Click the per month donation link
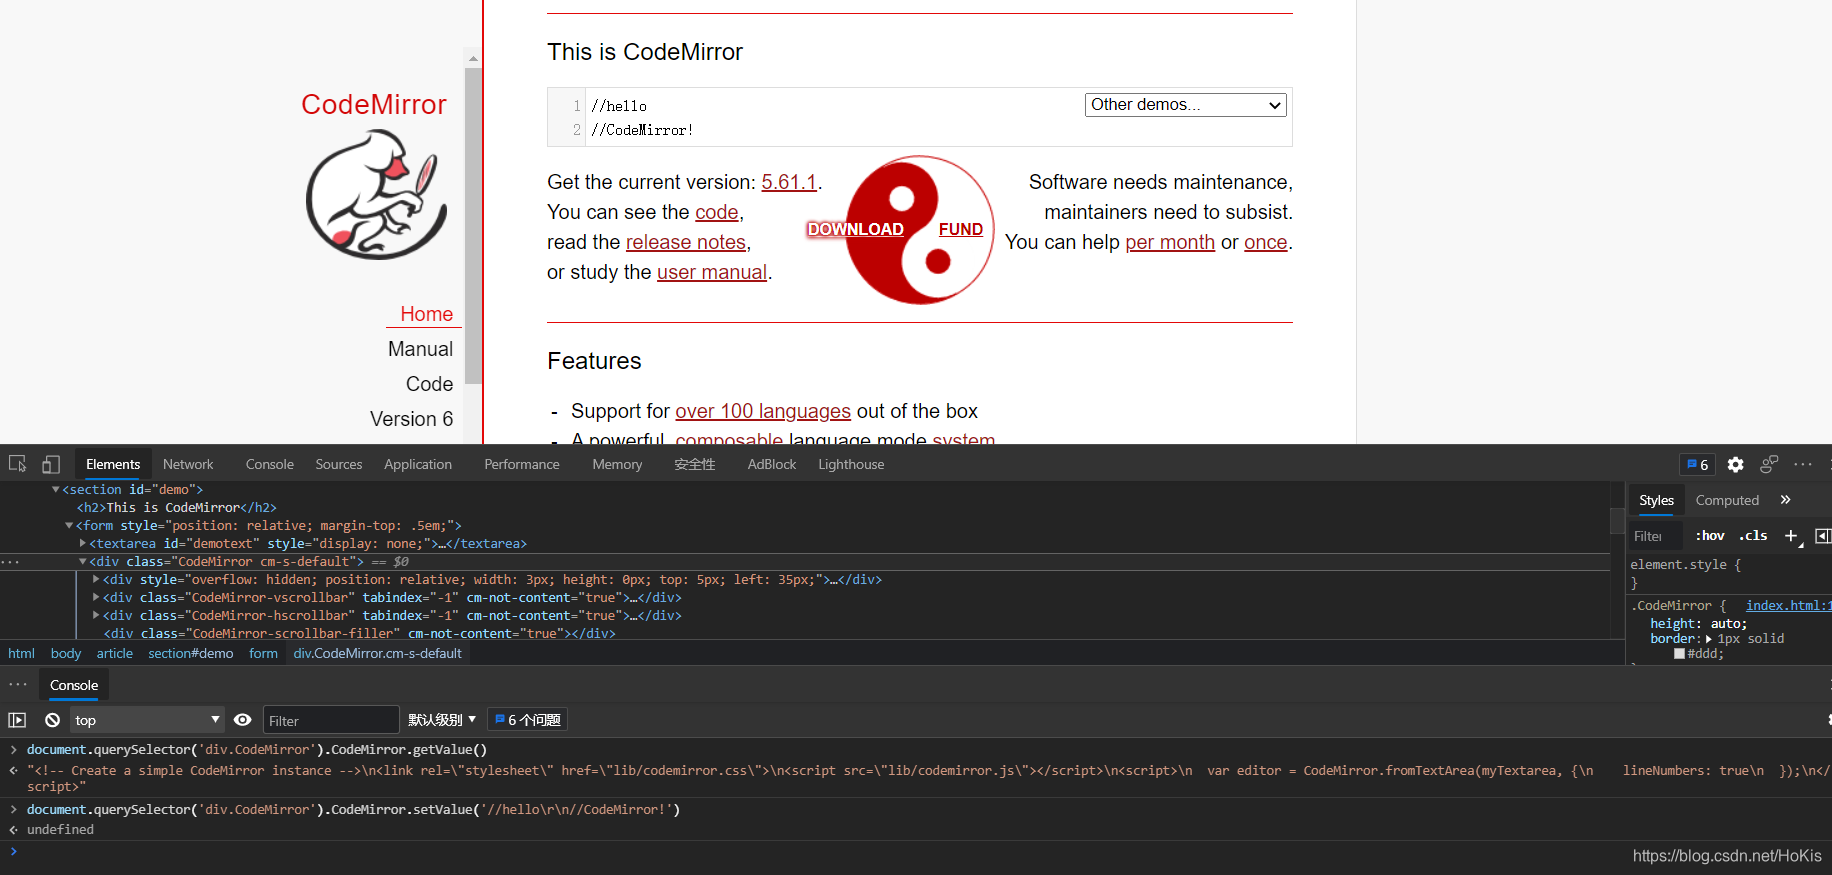Image resolution: width=1832 pixels, height=875 pixels. tap(1170, 242)
